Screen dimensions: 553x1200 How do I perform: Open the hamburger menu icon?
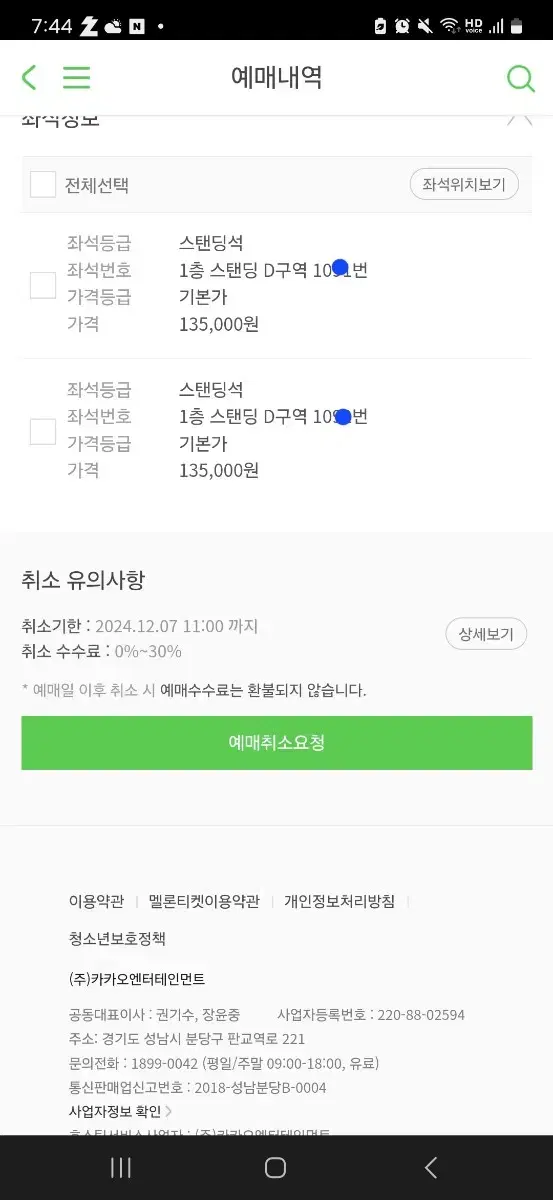[x=76, y=77]
